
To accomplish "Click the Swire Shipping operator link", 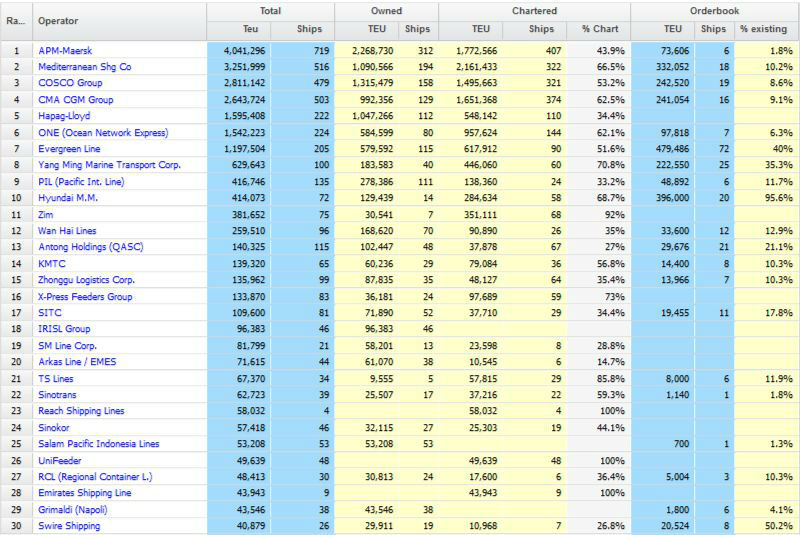I will point(69,526).
